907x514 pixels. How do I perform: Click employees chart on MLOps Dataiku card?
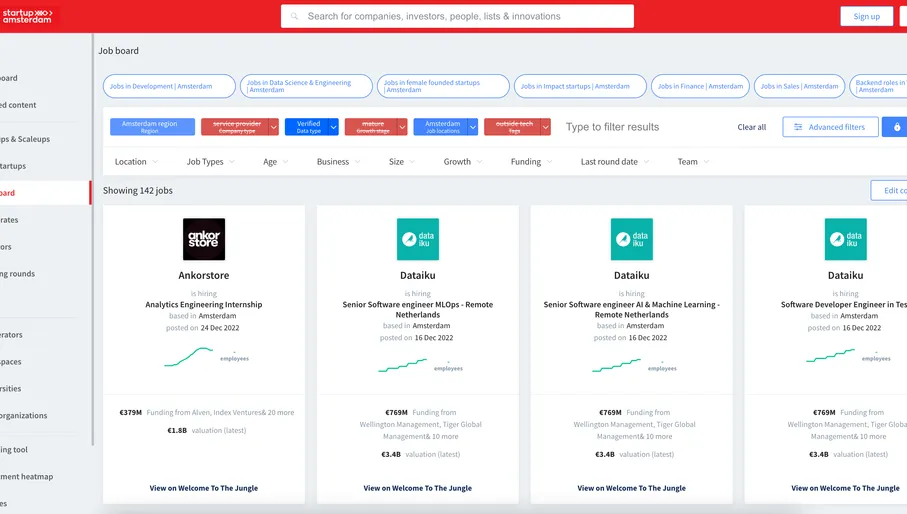(403, 365)
